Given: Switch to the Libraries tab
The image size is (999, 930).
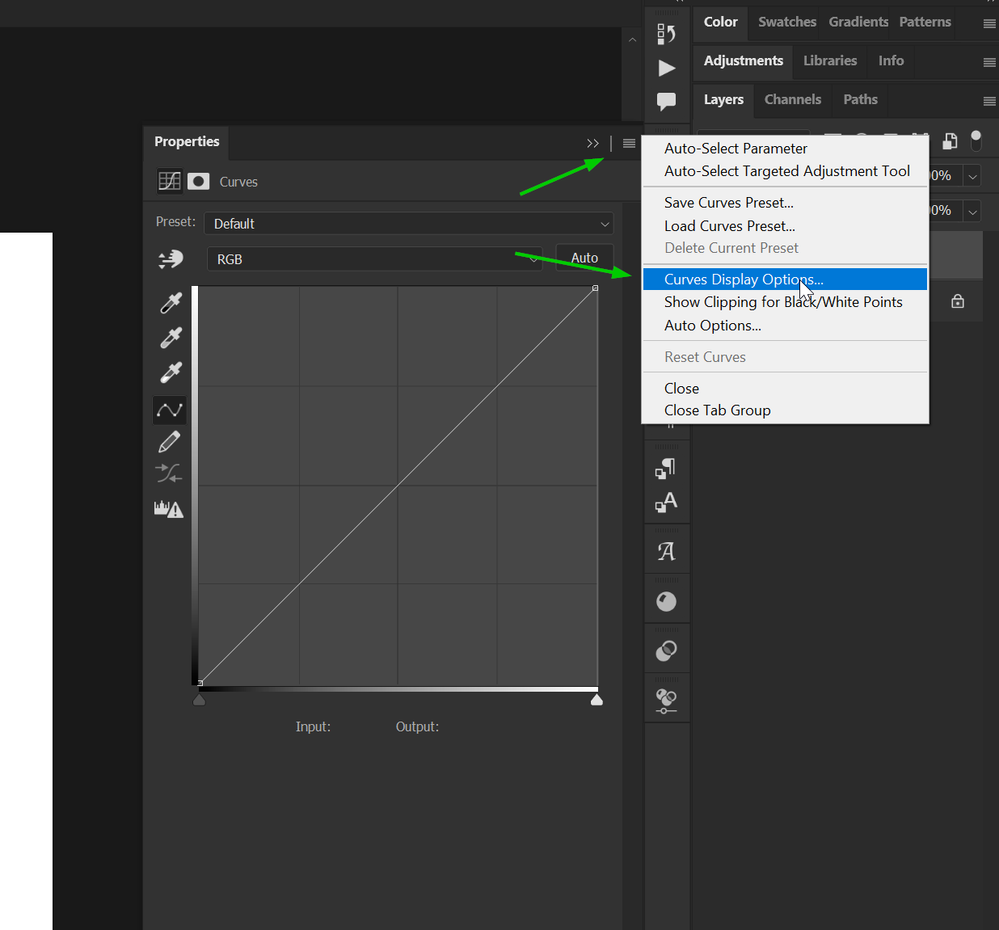Looking at the screenshot, I should (x=830, y=61).
